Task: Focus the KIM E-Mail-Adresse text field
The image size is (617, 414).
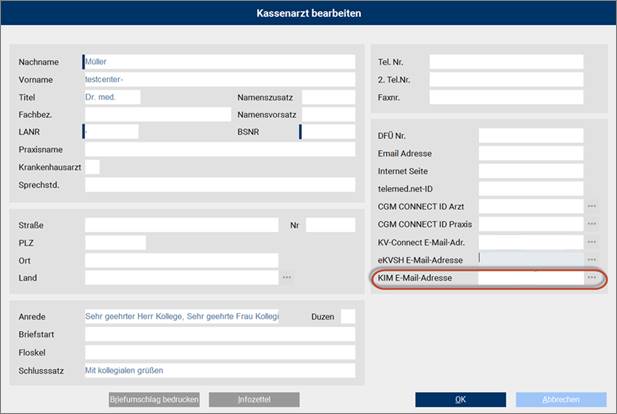Action: 530,277
